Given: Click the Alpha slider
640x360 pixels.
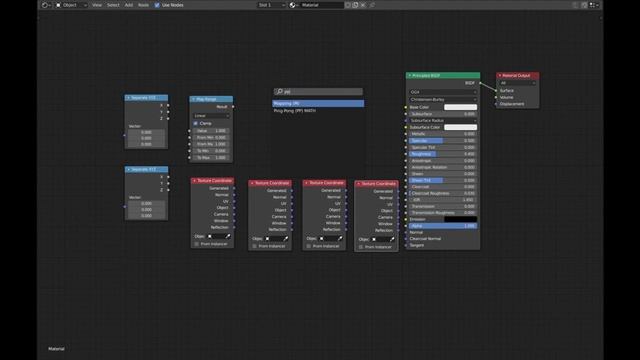Looking at the screenshot, I should (x=443, y=226).
